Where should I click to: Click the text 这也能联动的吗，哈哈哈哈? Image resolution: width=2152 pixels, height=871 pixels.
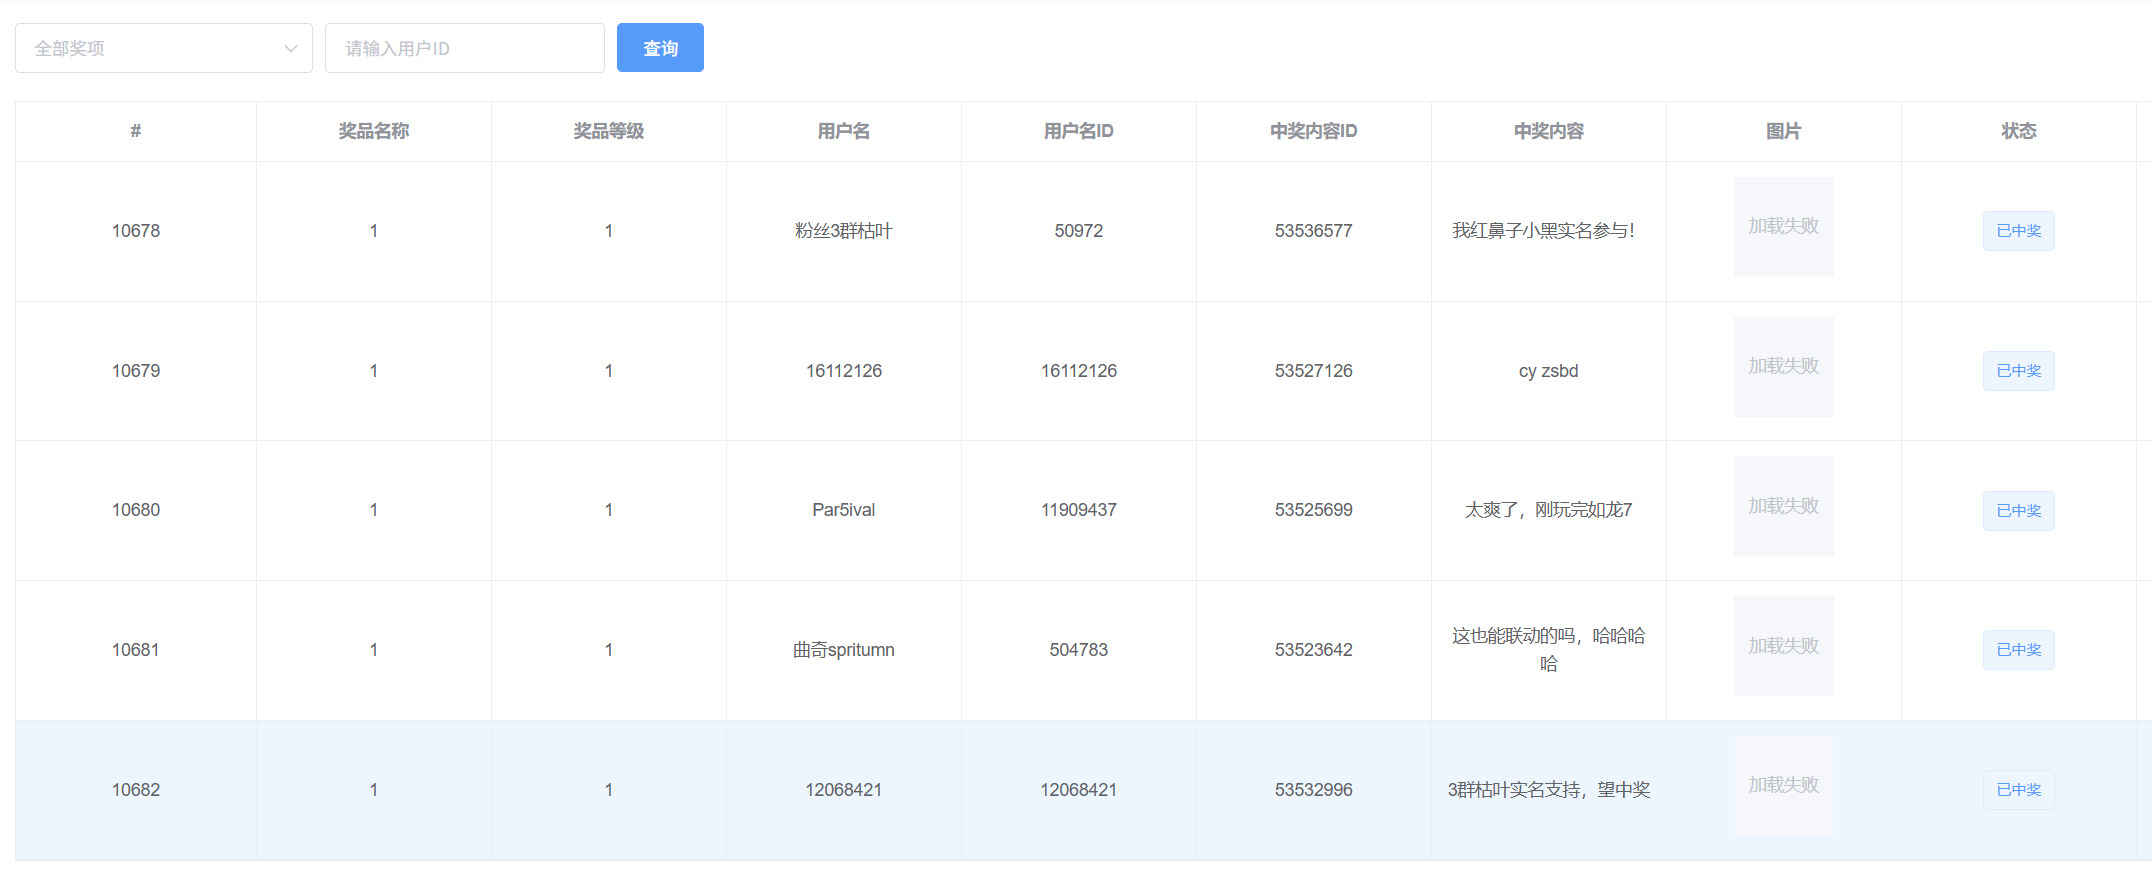[1549, 650]
